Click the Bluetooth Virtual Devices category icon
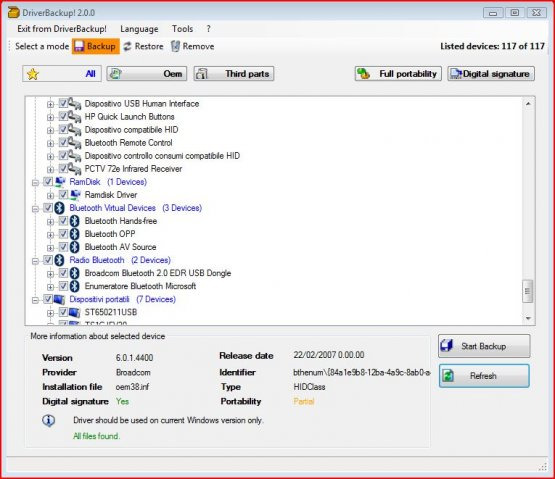The width and height of the screenshot is (555, 479). 59,208
